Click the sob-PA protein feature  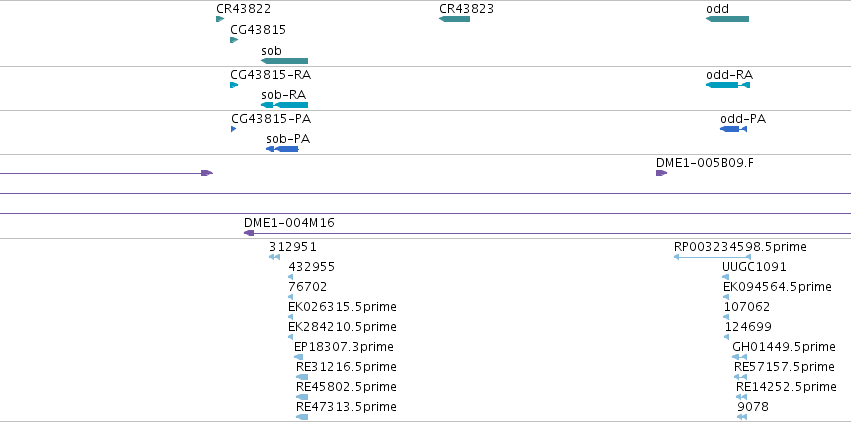click(282, 149)
